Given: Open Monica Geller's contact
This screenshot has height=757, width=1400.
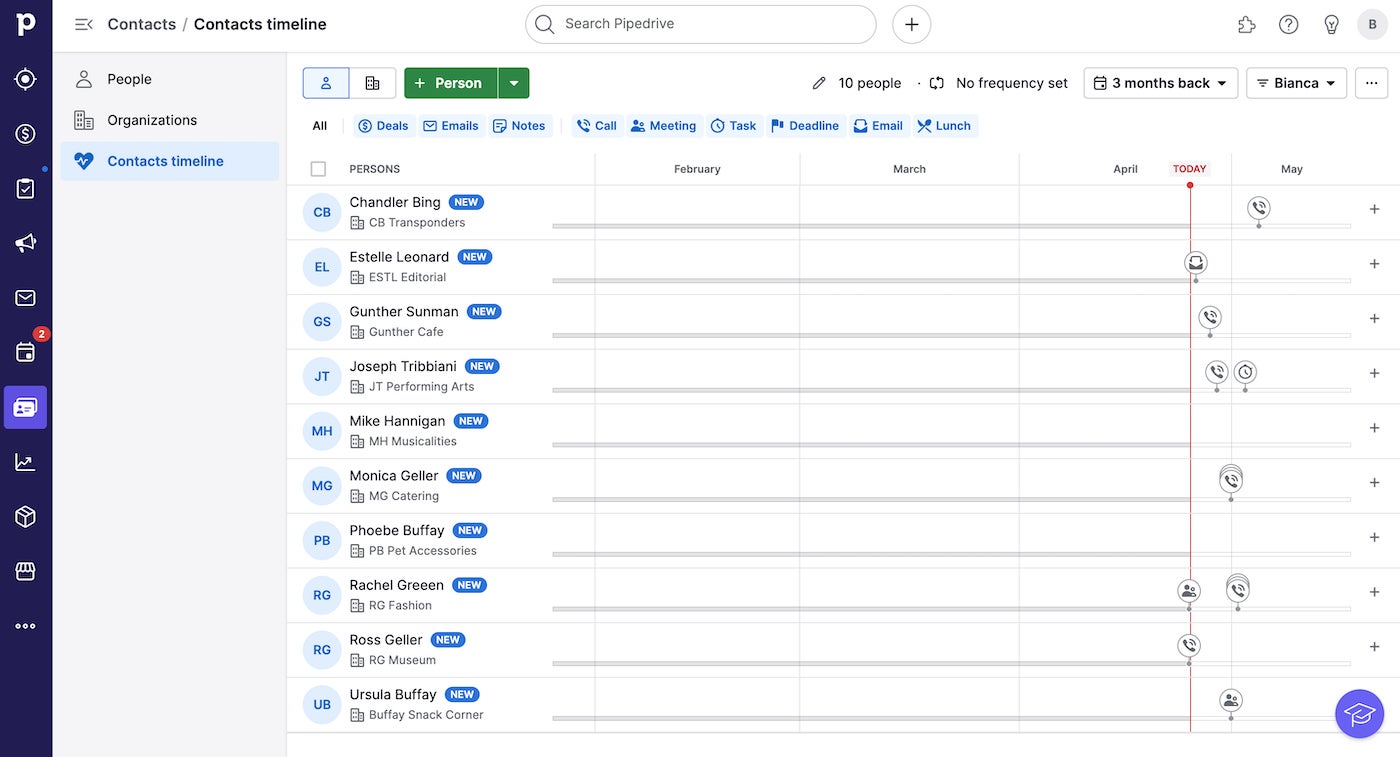Looking at the screenshot, I should pos(394,475).
